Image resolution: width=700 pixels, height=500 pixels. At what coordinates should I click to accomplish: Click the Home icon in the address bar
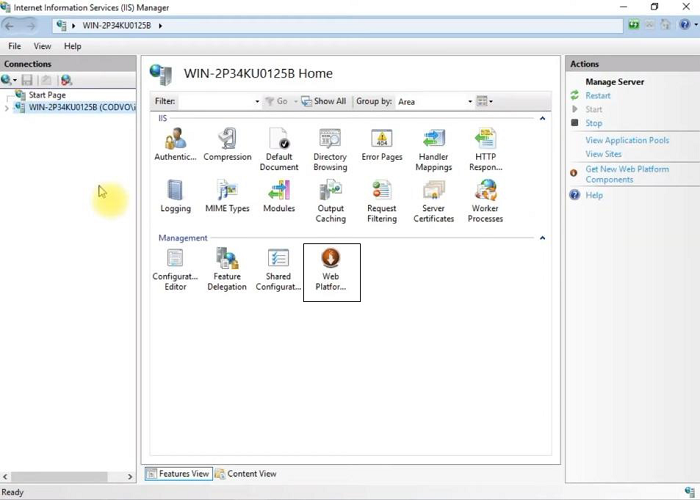click(x=665, y=25)
